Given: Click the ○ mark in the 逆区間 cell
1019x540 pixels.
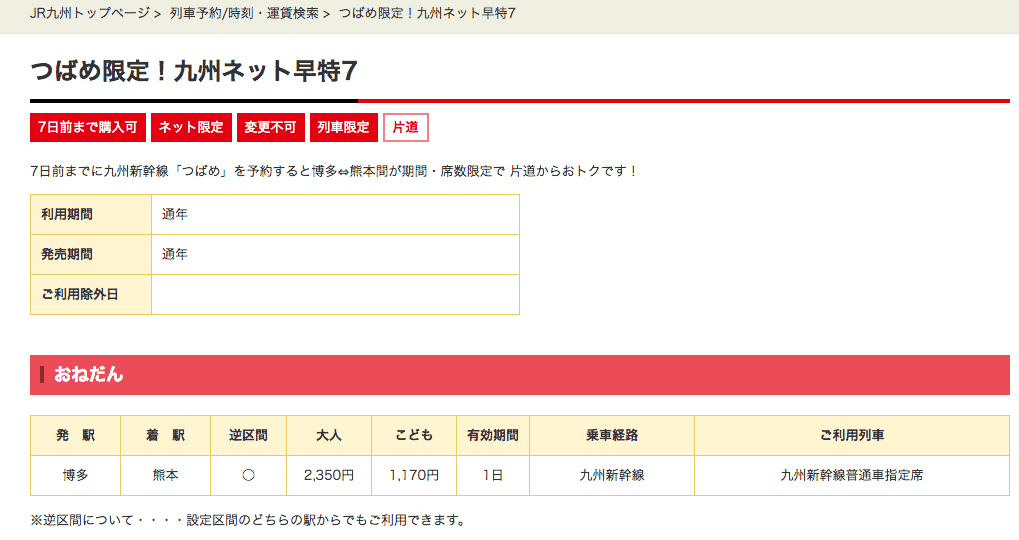Looking at the screenshot, I should point(248,476).
